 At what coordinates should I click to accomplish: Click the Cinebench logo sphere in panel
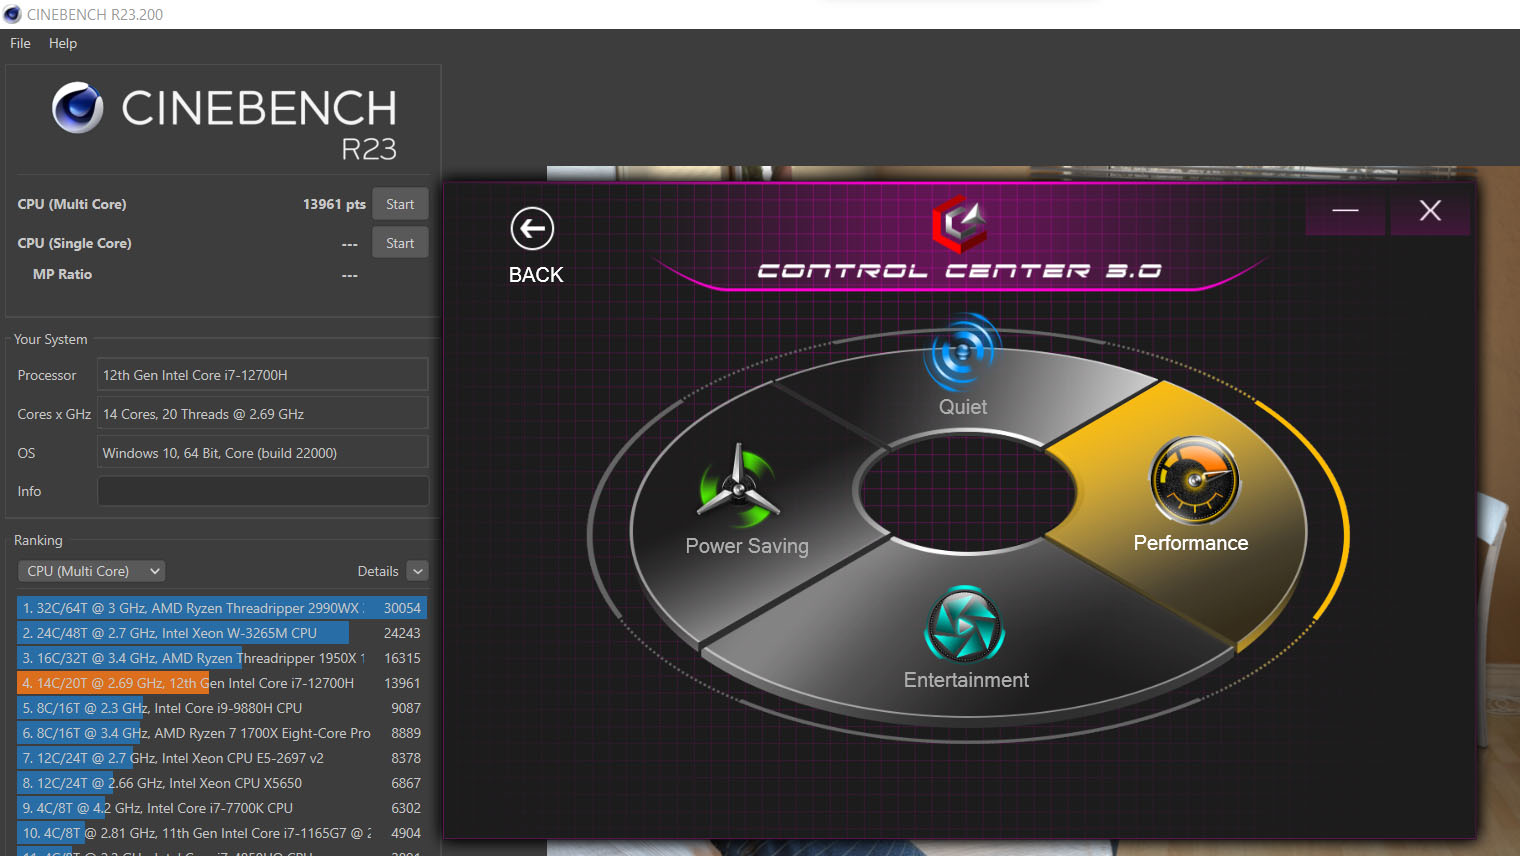tap(78, 108)
